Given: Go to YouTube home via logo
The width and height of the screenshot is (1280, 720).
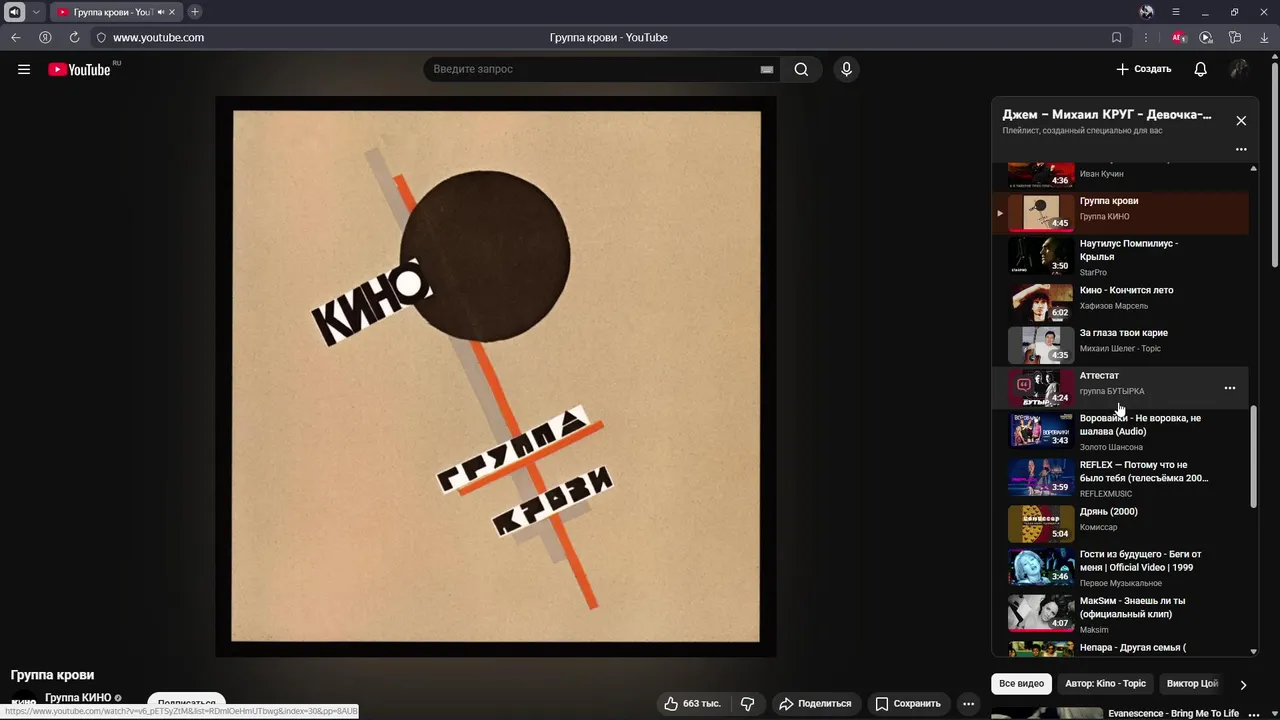Looking at the screenshot, I should click(x=81, y=69).
